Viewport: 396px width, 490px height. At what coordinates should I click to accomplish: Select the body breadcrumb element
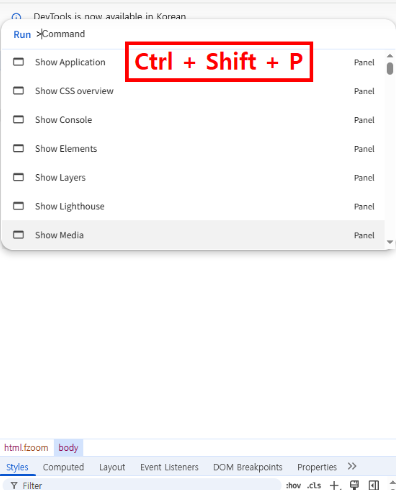68,447
